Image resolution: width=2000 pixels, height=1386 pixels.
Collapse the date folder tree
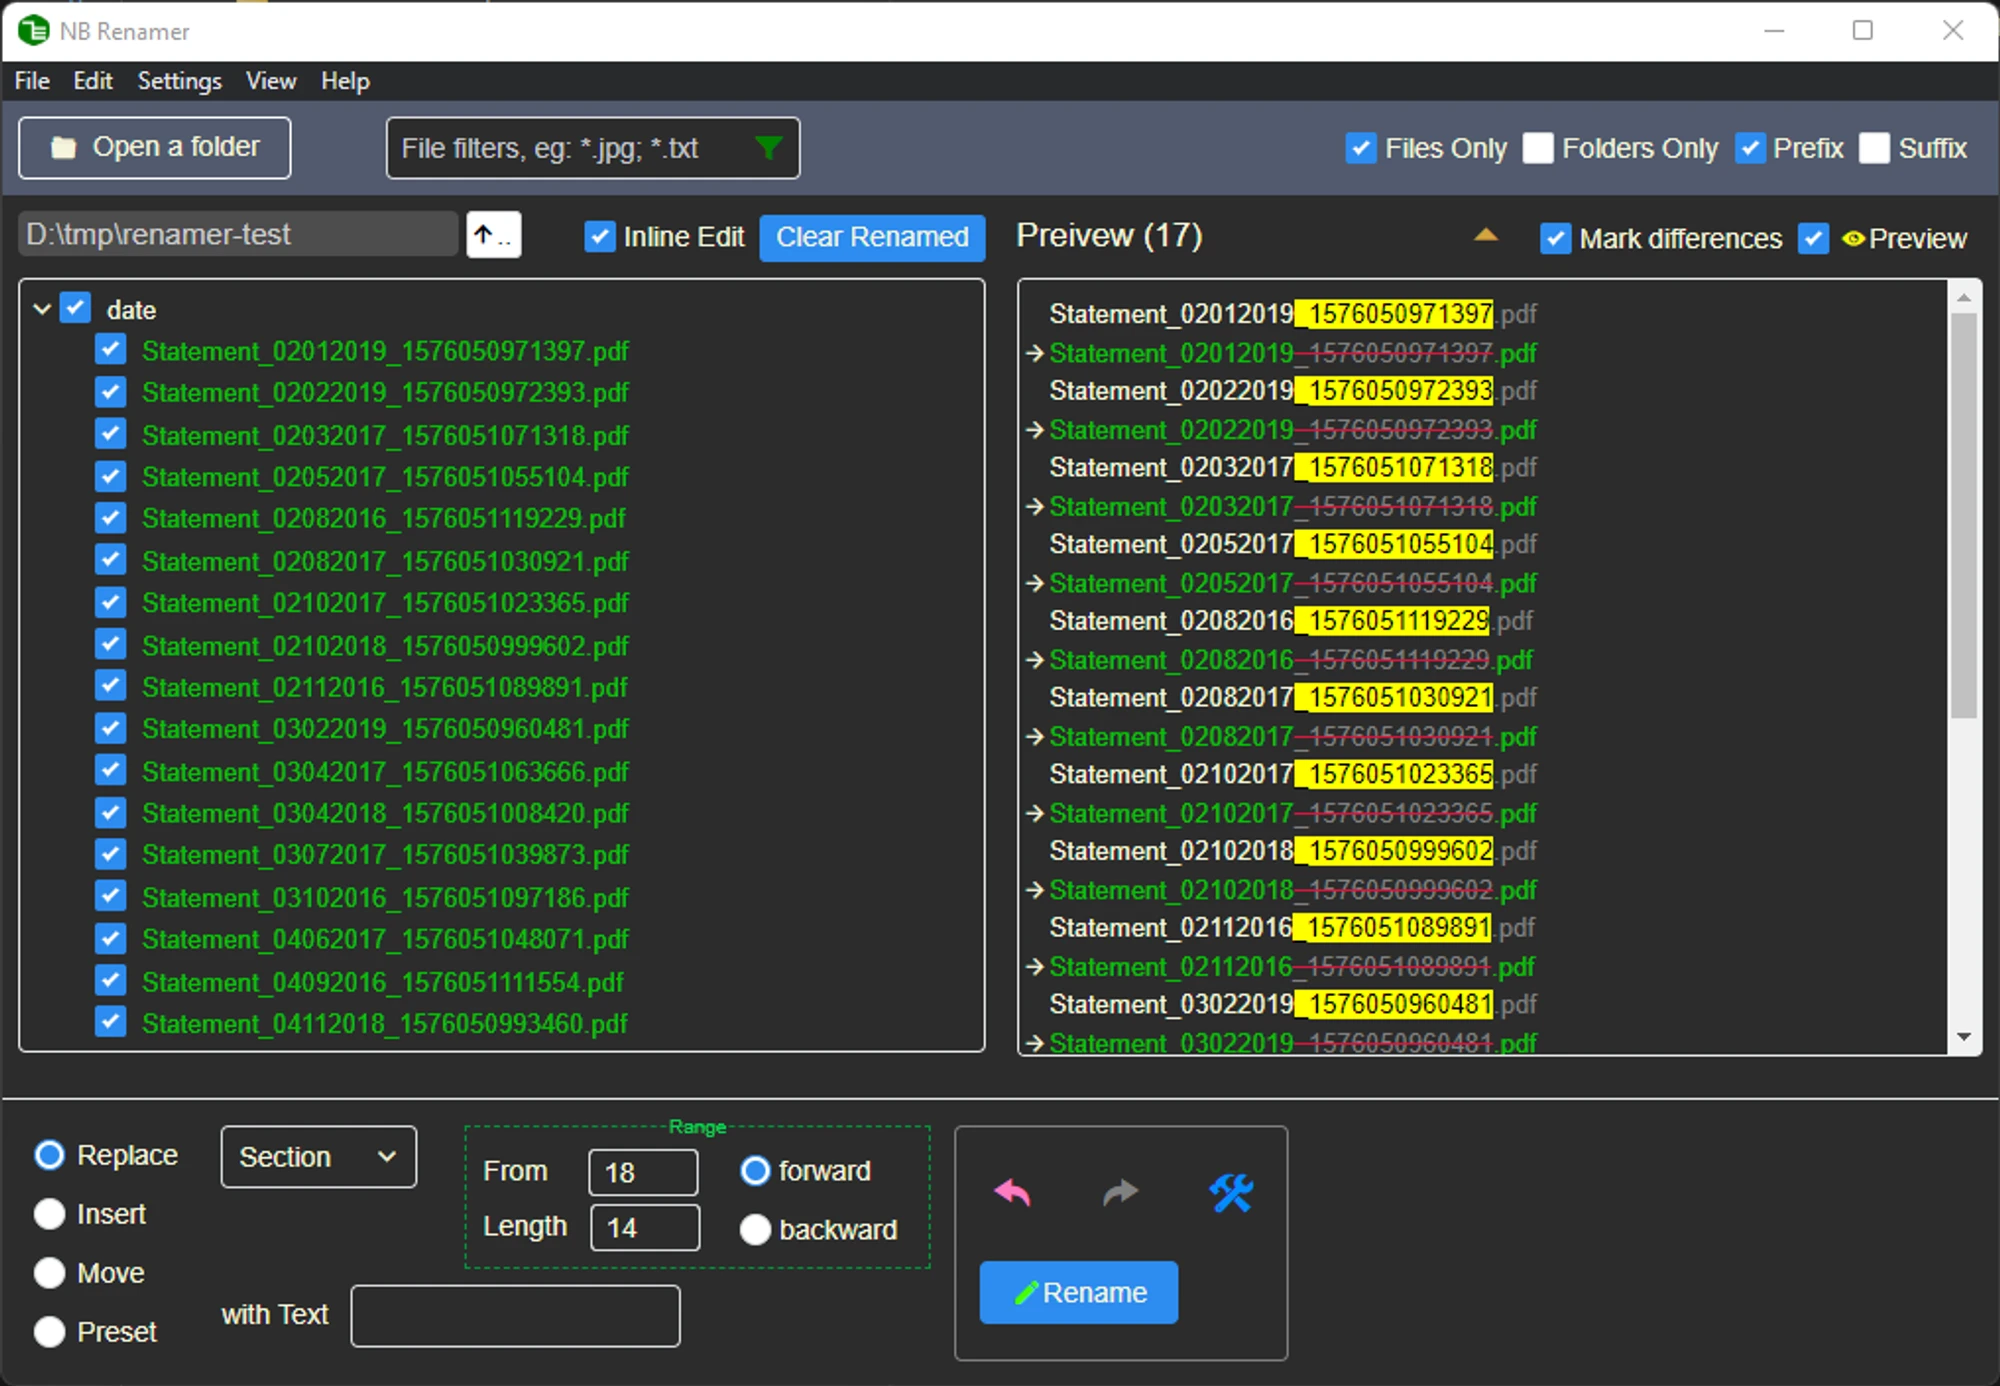[x=41, y=309]
